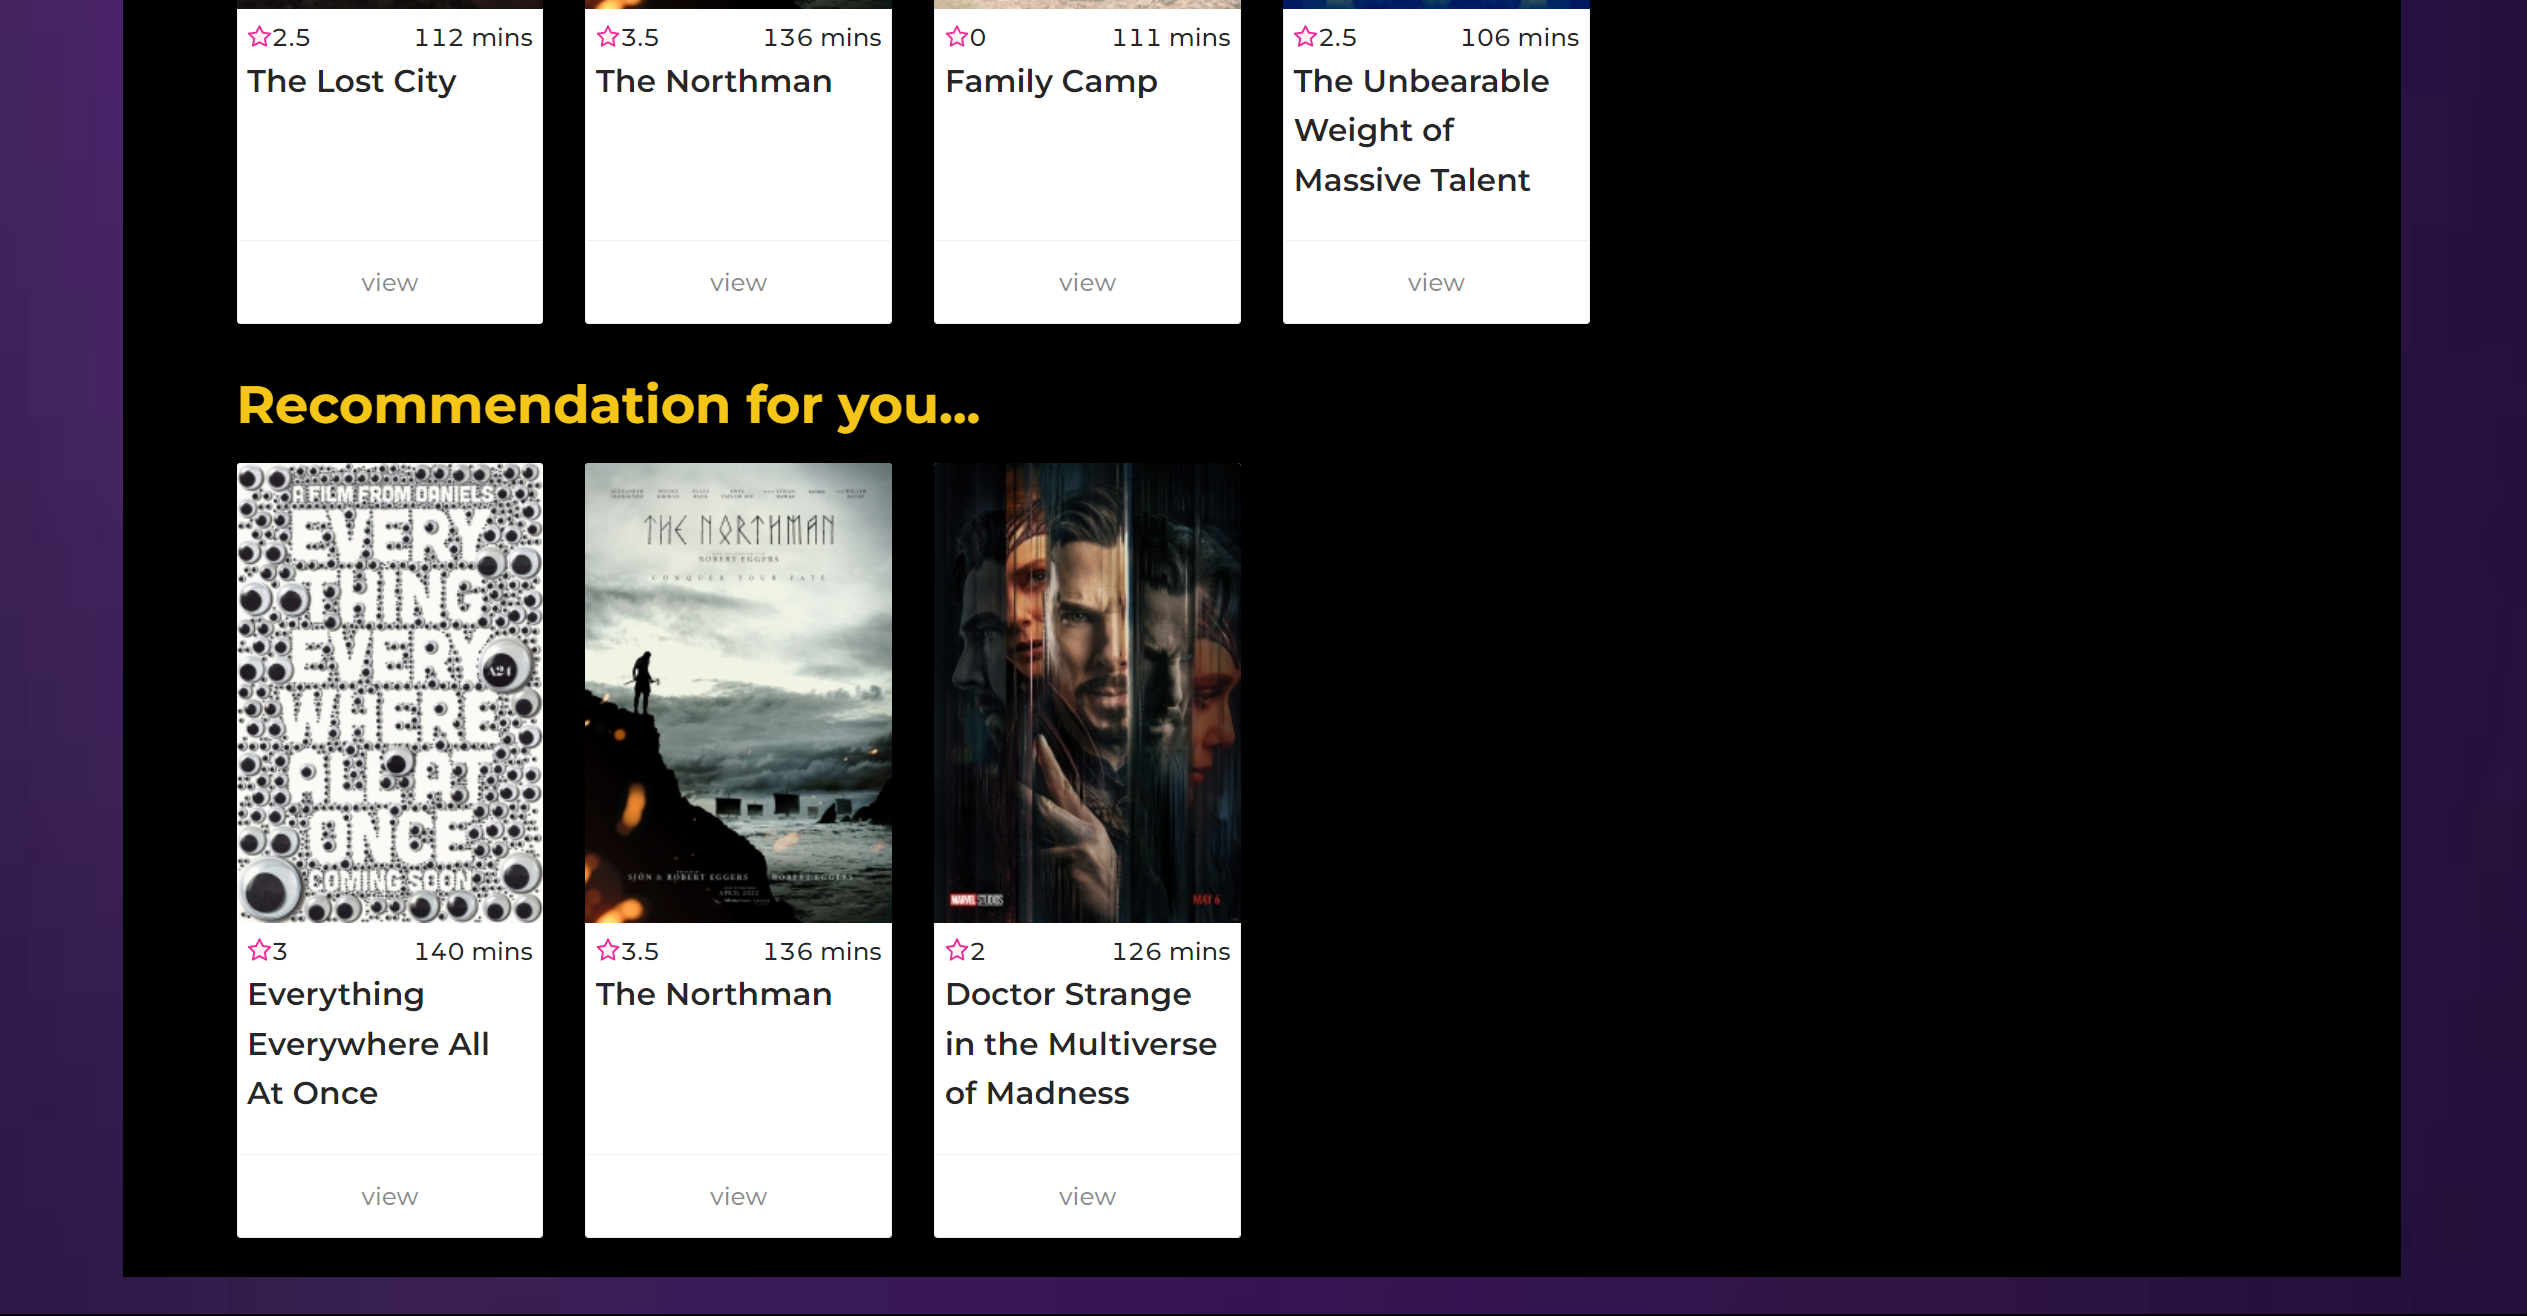Open The Lost City title link
Screen dimensions: 2527x1316
pyautogui.click(x=352, y=81)
